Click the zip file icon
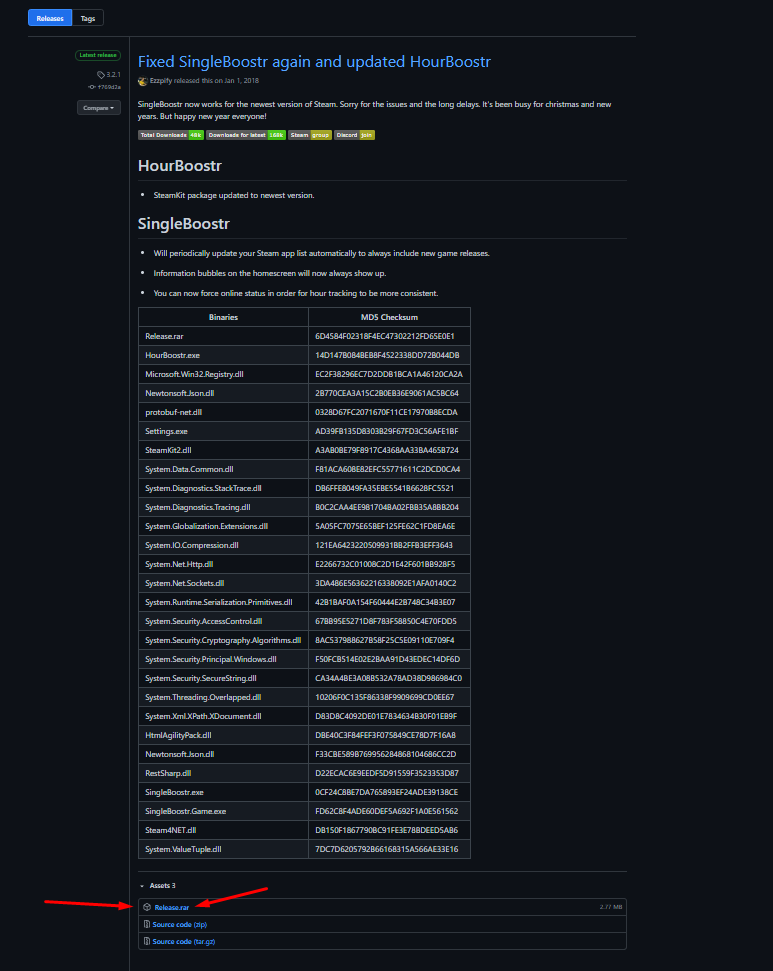The image size is (773, 971). tap(147, 925)
